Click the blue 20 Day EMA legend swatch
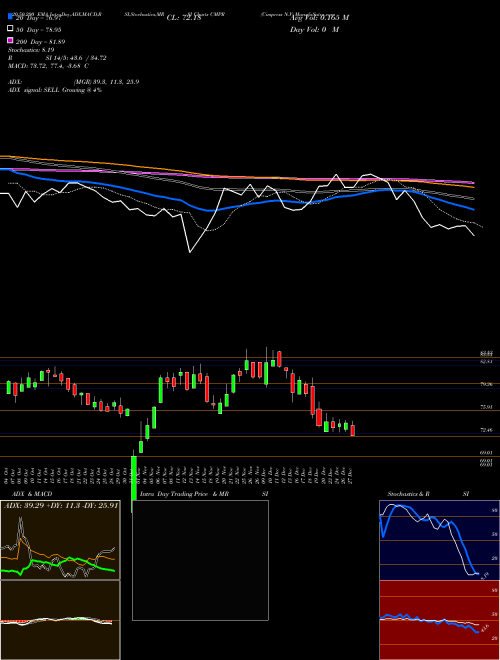This screenshot has width=500, height=660. pos(10,17)
